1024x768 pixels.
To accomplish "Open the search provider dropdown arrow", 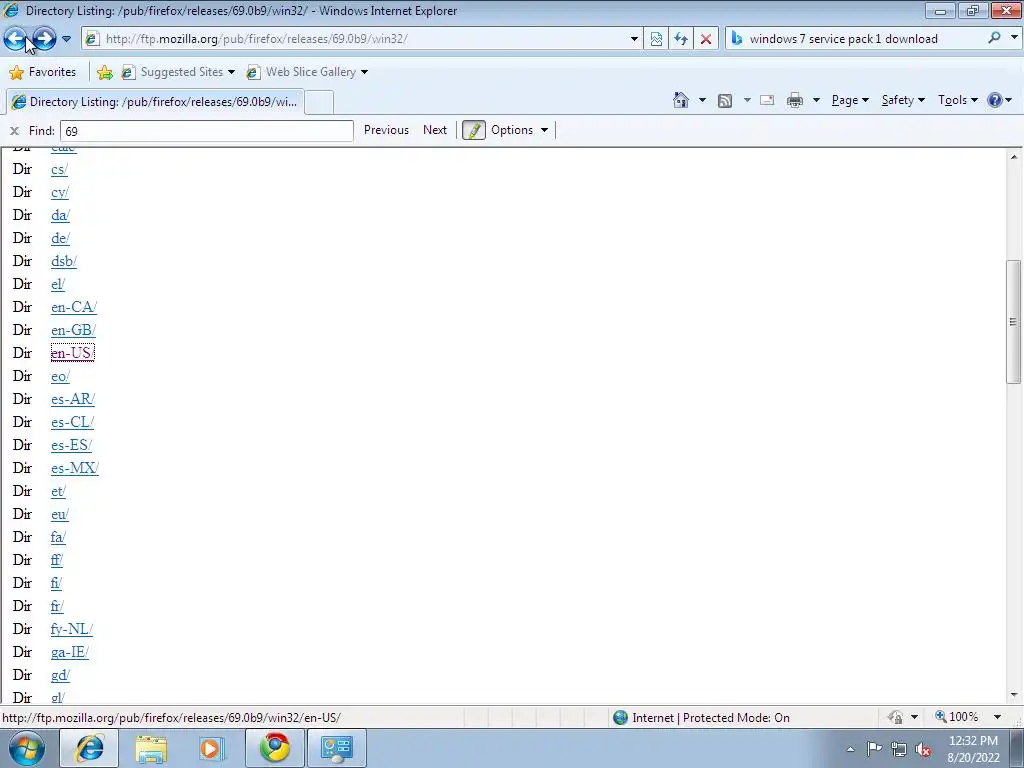I will [1014, 38].
